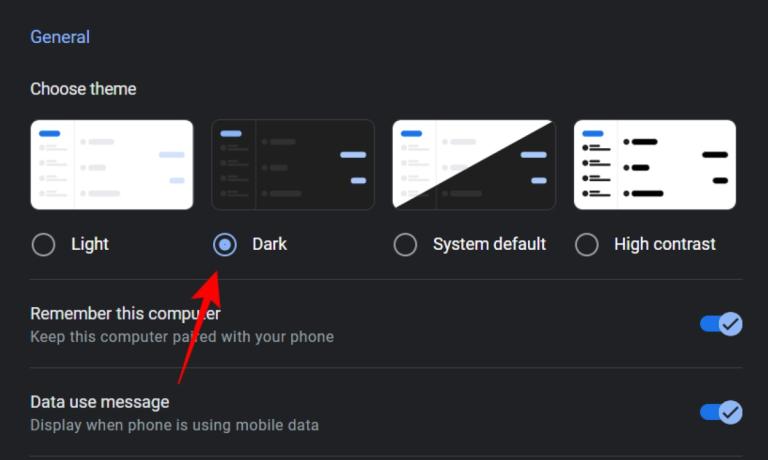Enable the High contrast radio button
This screenshot has height=460, width=768.
587,244
